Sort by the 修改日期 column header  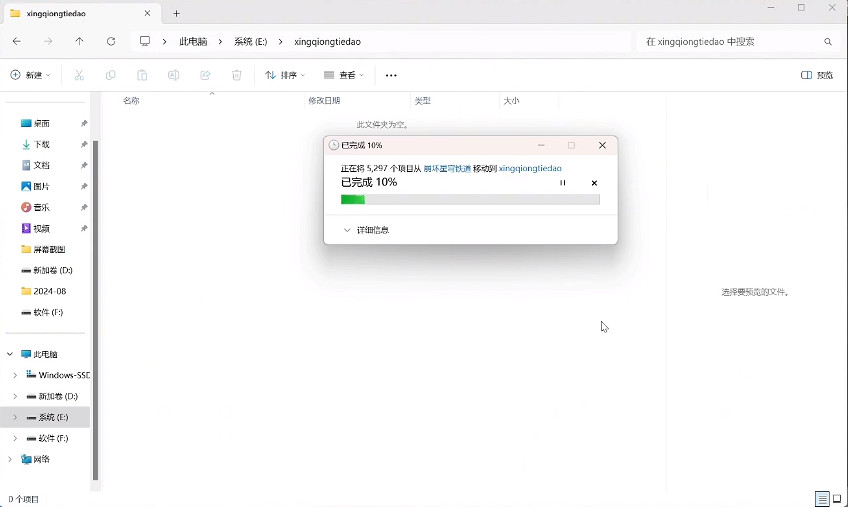click(324, 101)
